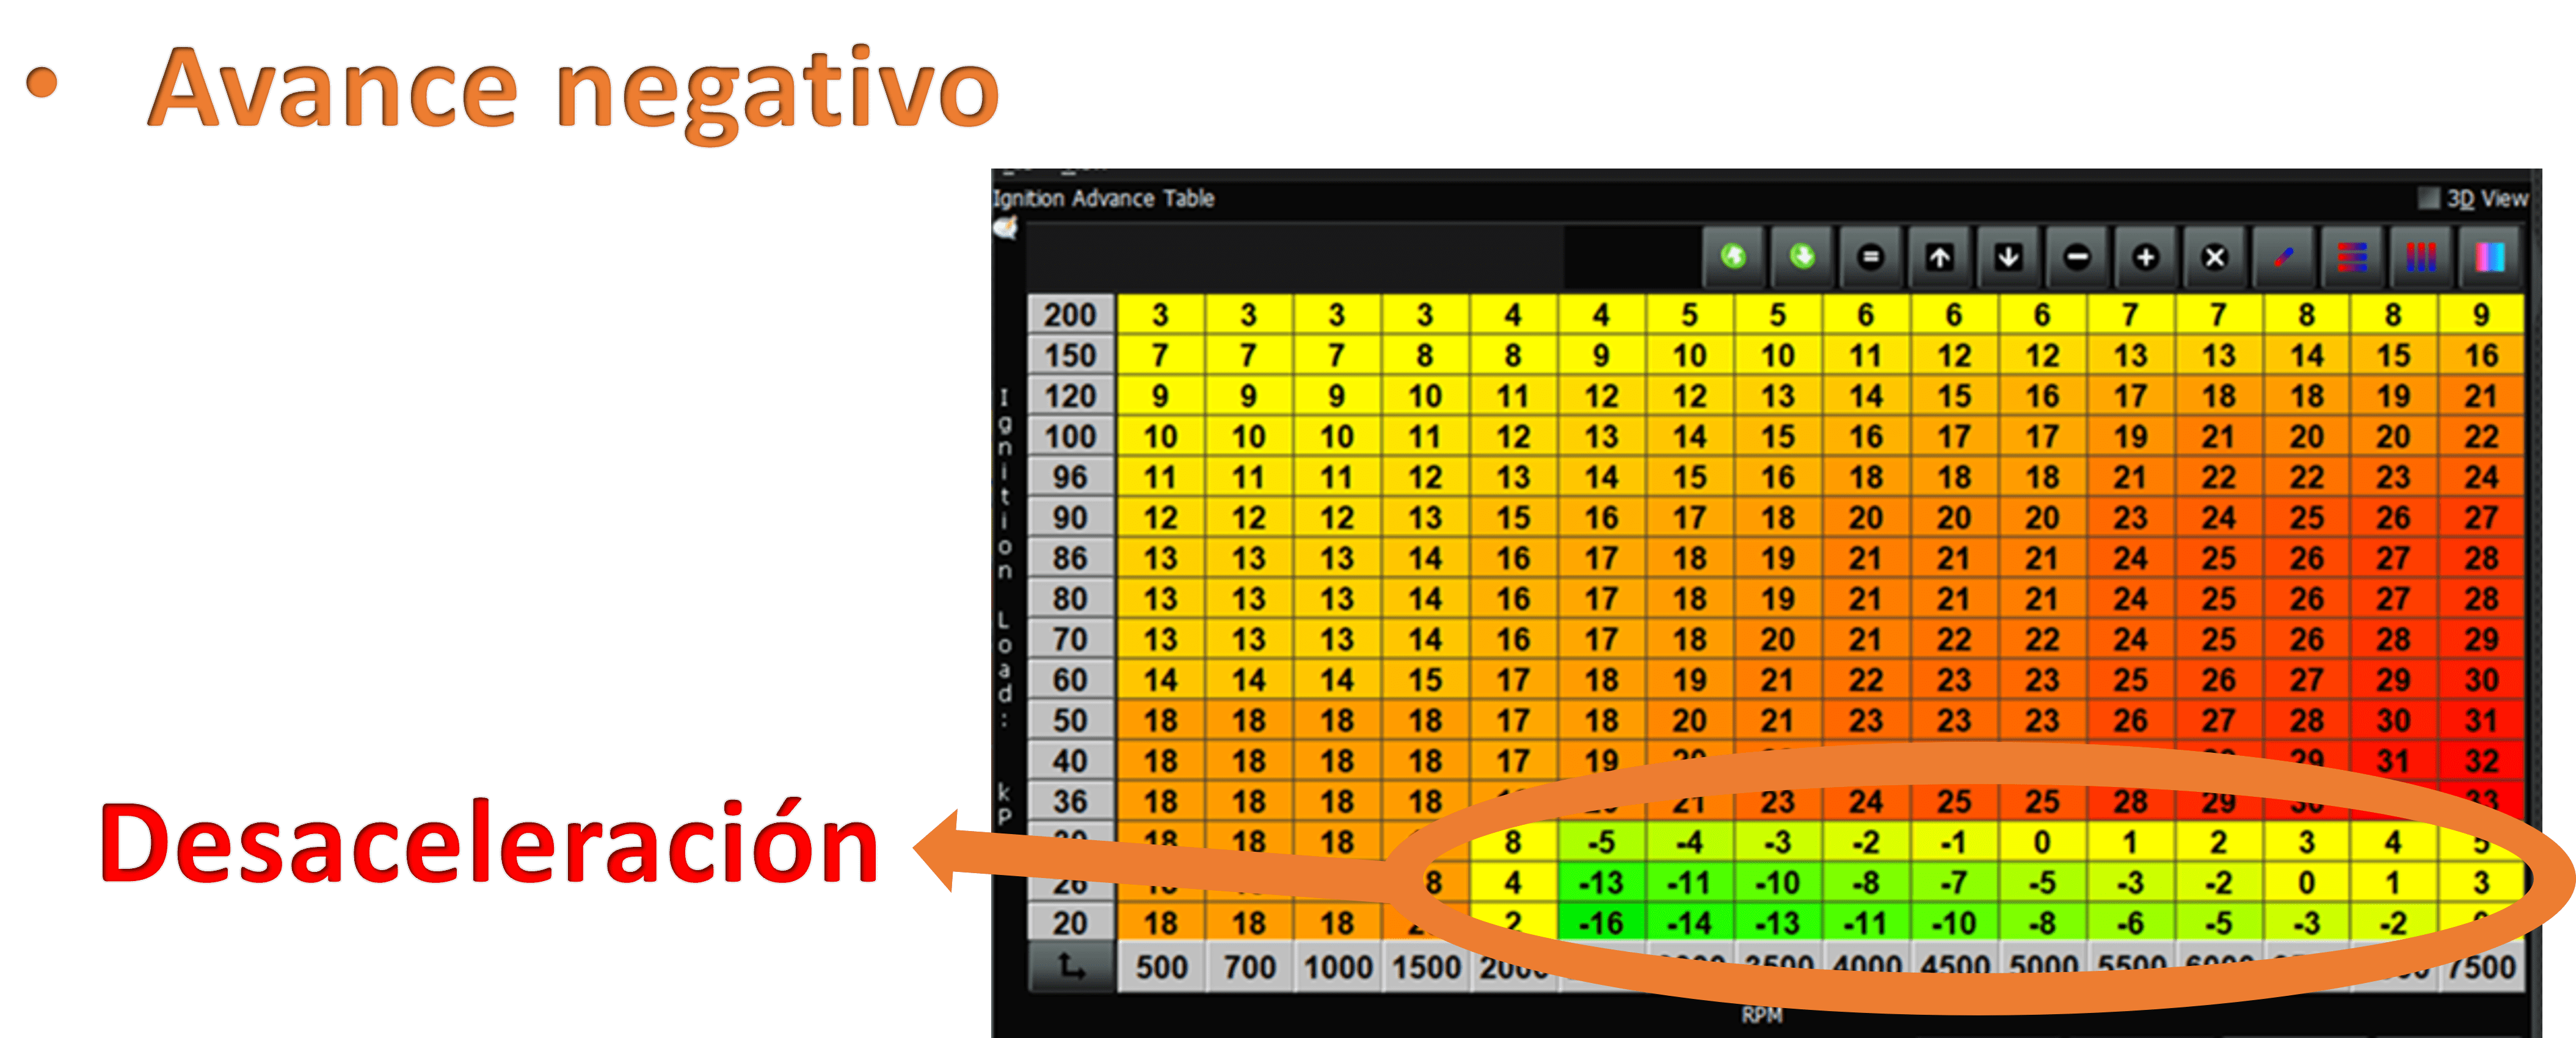Select the 60 kPa load row header
Image resolution: width=2576 pixels, height=1038 pixels.
click(1071, 679)
